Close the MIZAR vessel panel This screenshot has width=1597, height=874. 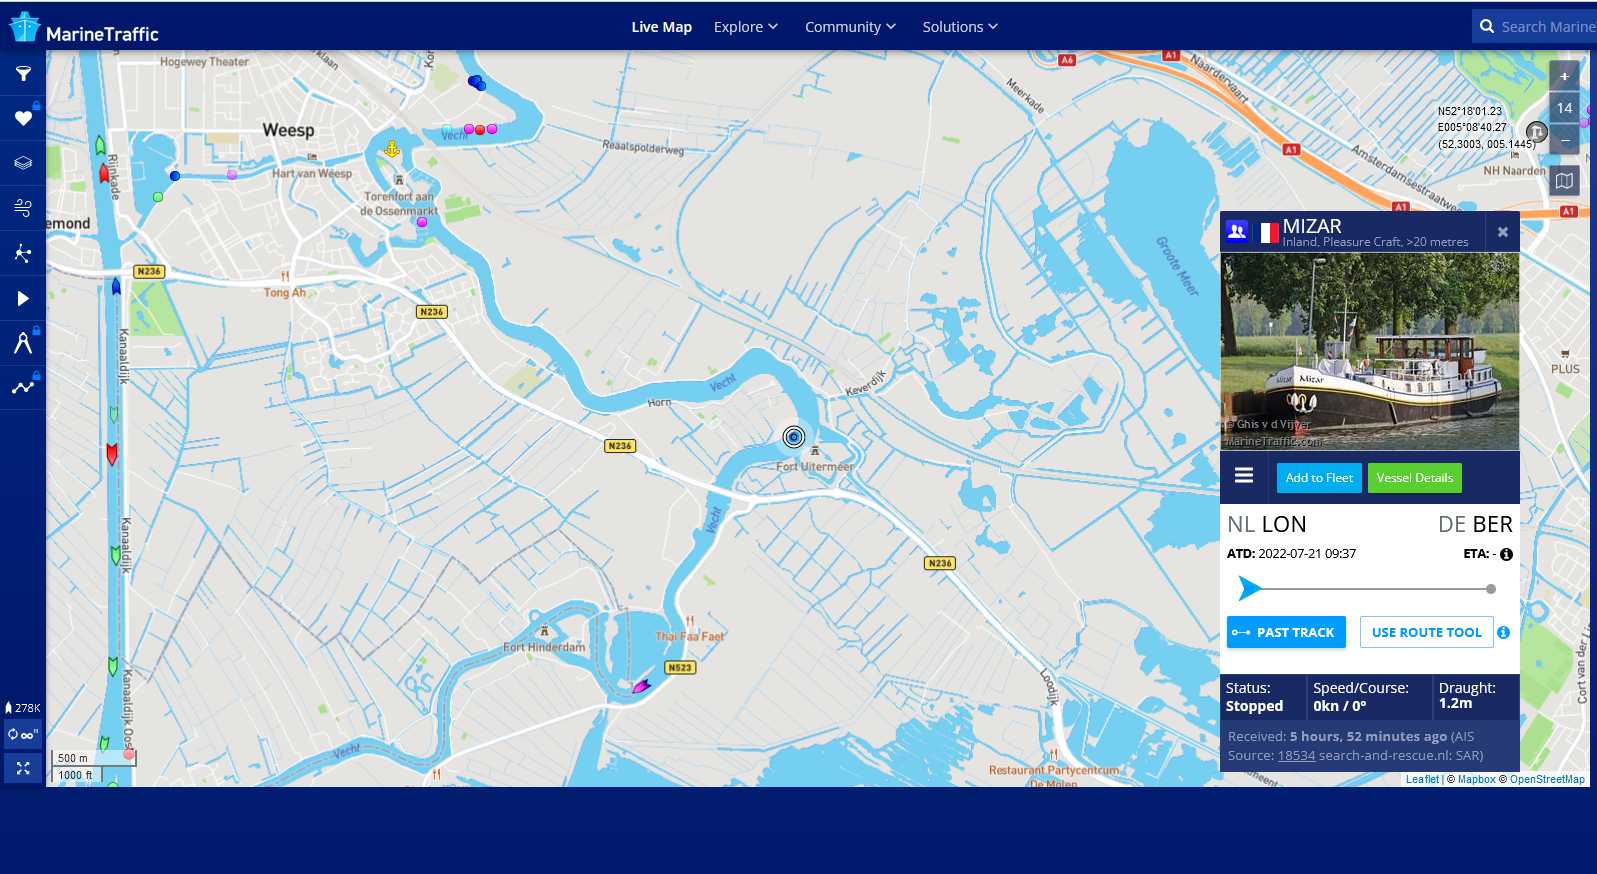point(1503,232)
